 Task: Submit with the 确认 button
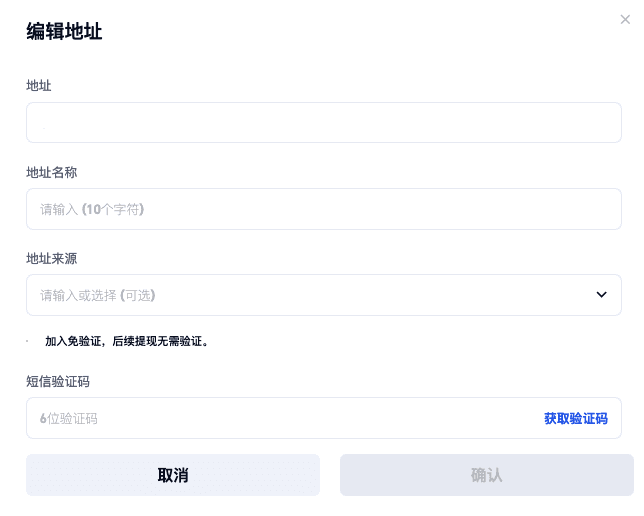486,475
